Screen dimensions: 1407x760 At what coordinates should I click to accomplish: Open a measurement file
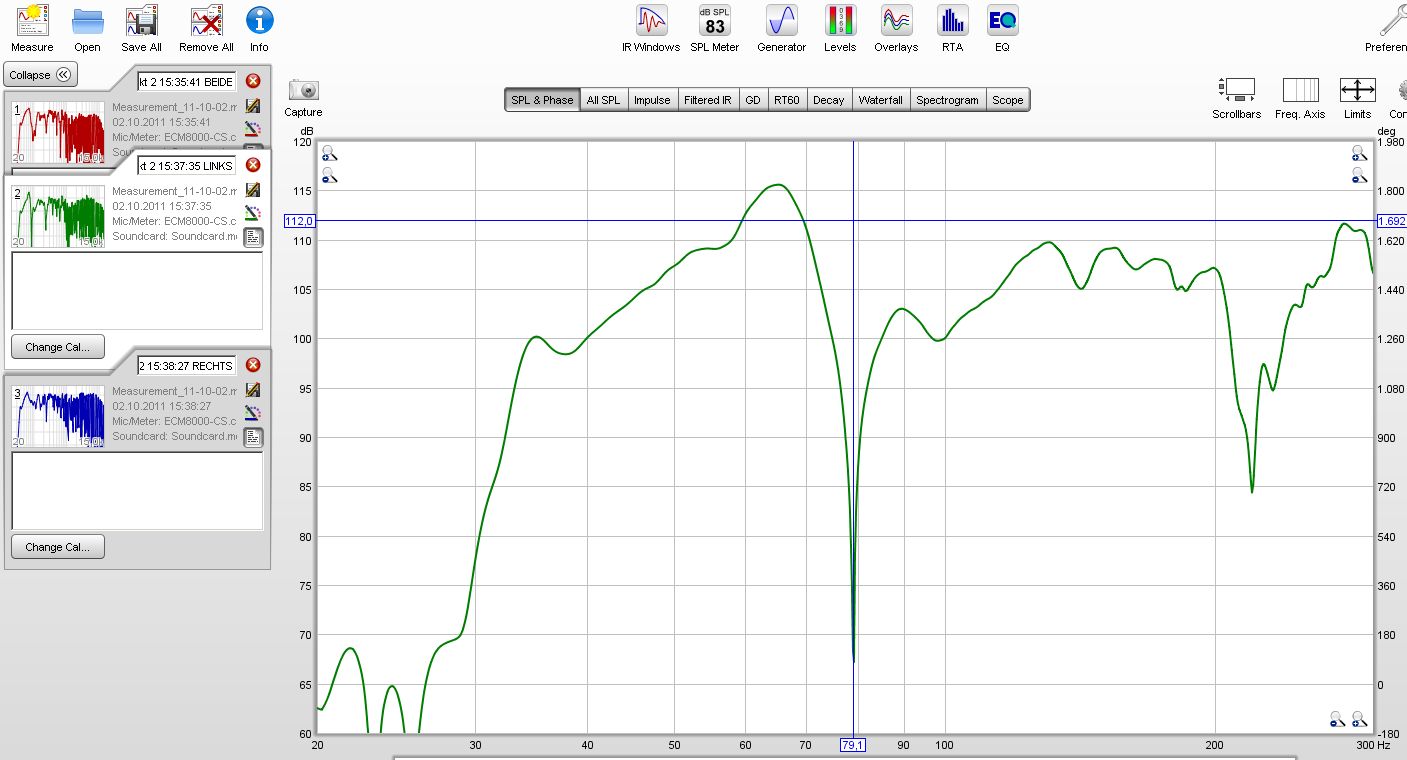tap(87, 28)
